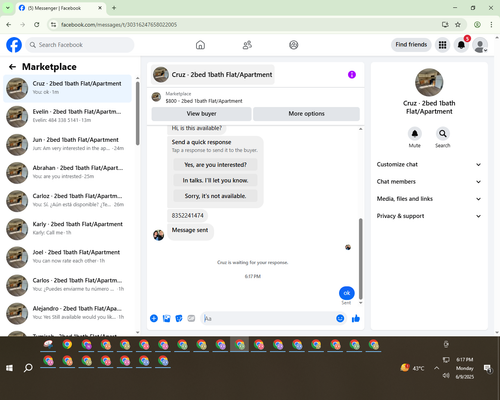
Task: Click the large listing thumbnail in details panel
Action: click(429, 82)
